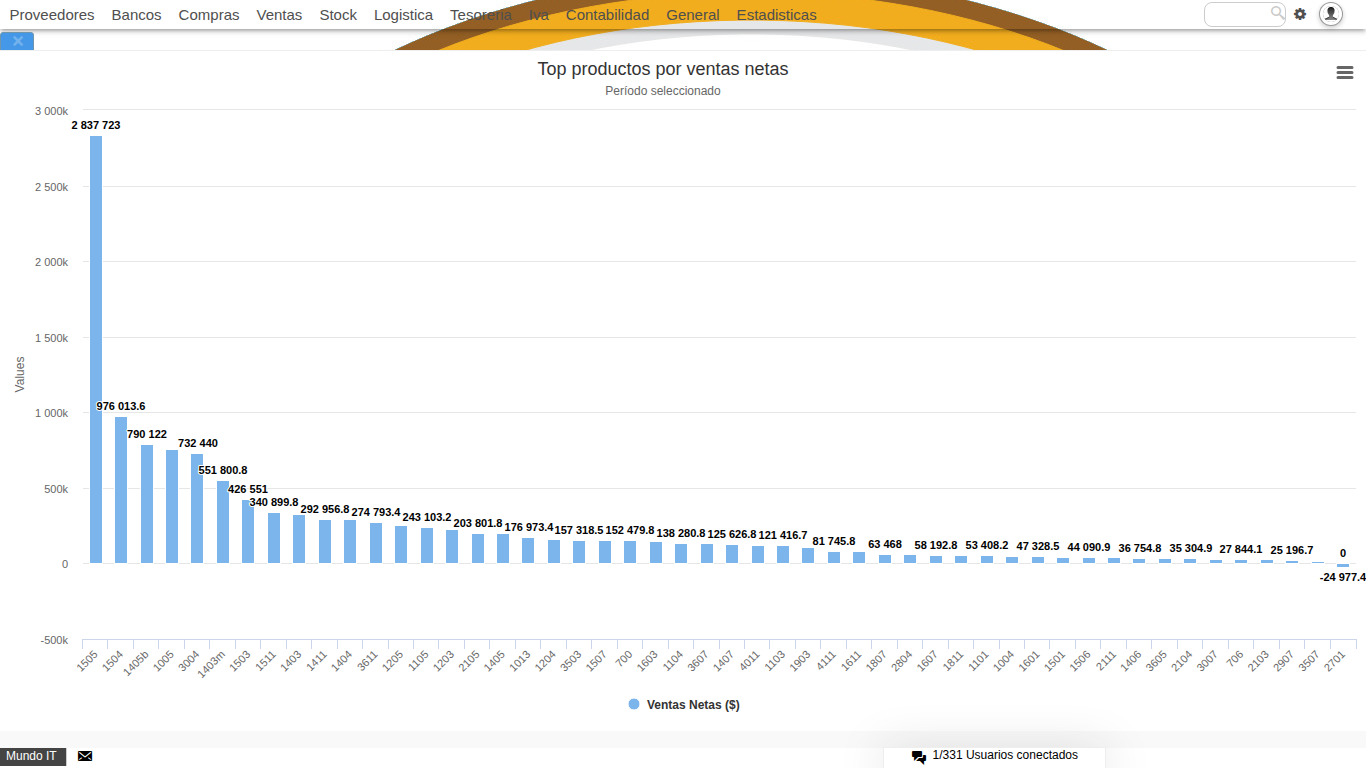This screenshot has height=768, width=1366.
Task: Click the user profile avatar icon
Action: pyautogui.click(x=1330, y=15)
